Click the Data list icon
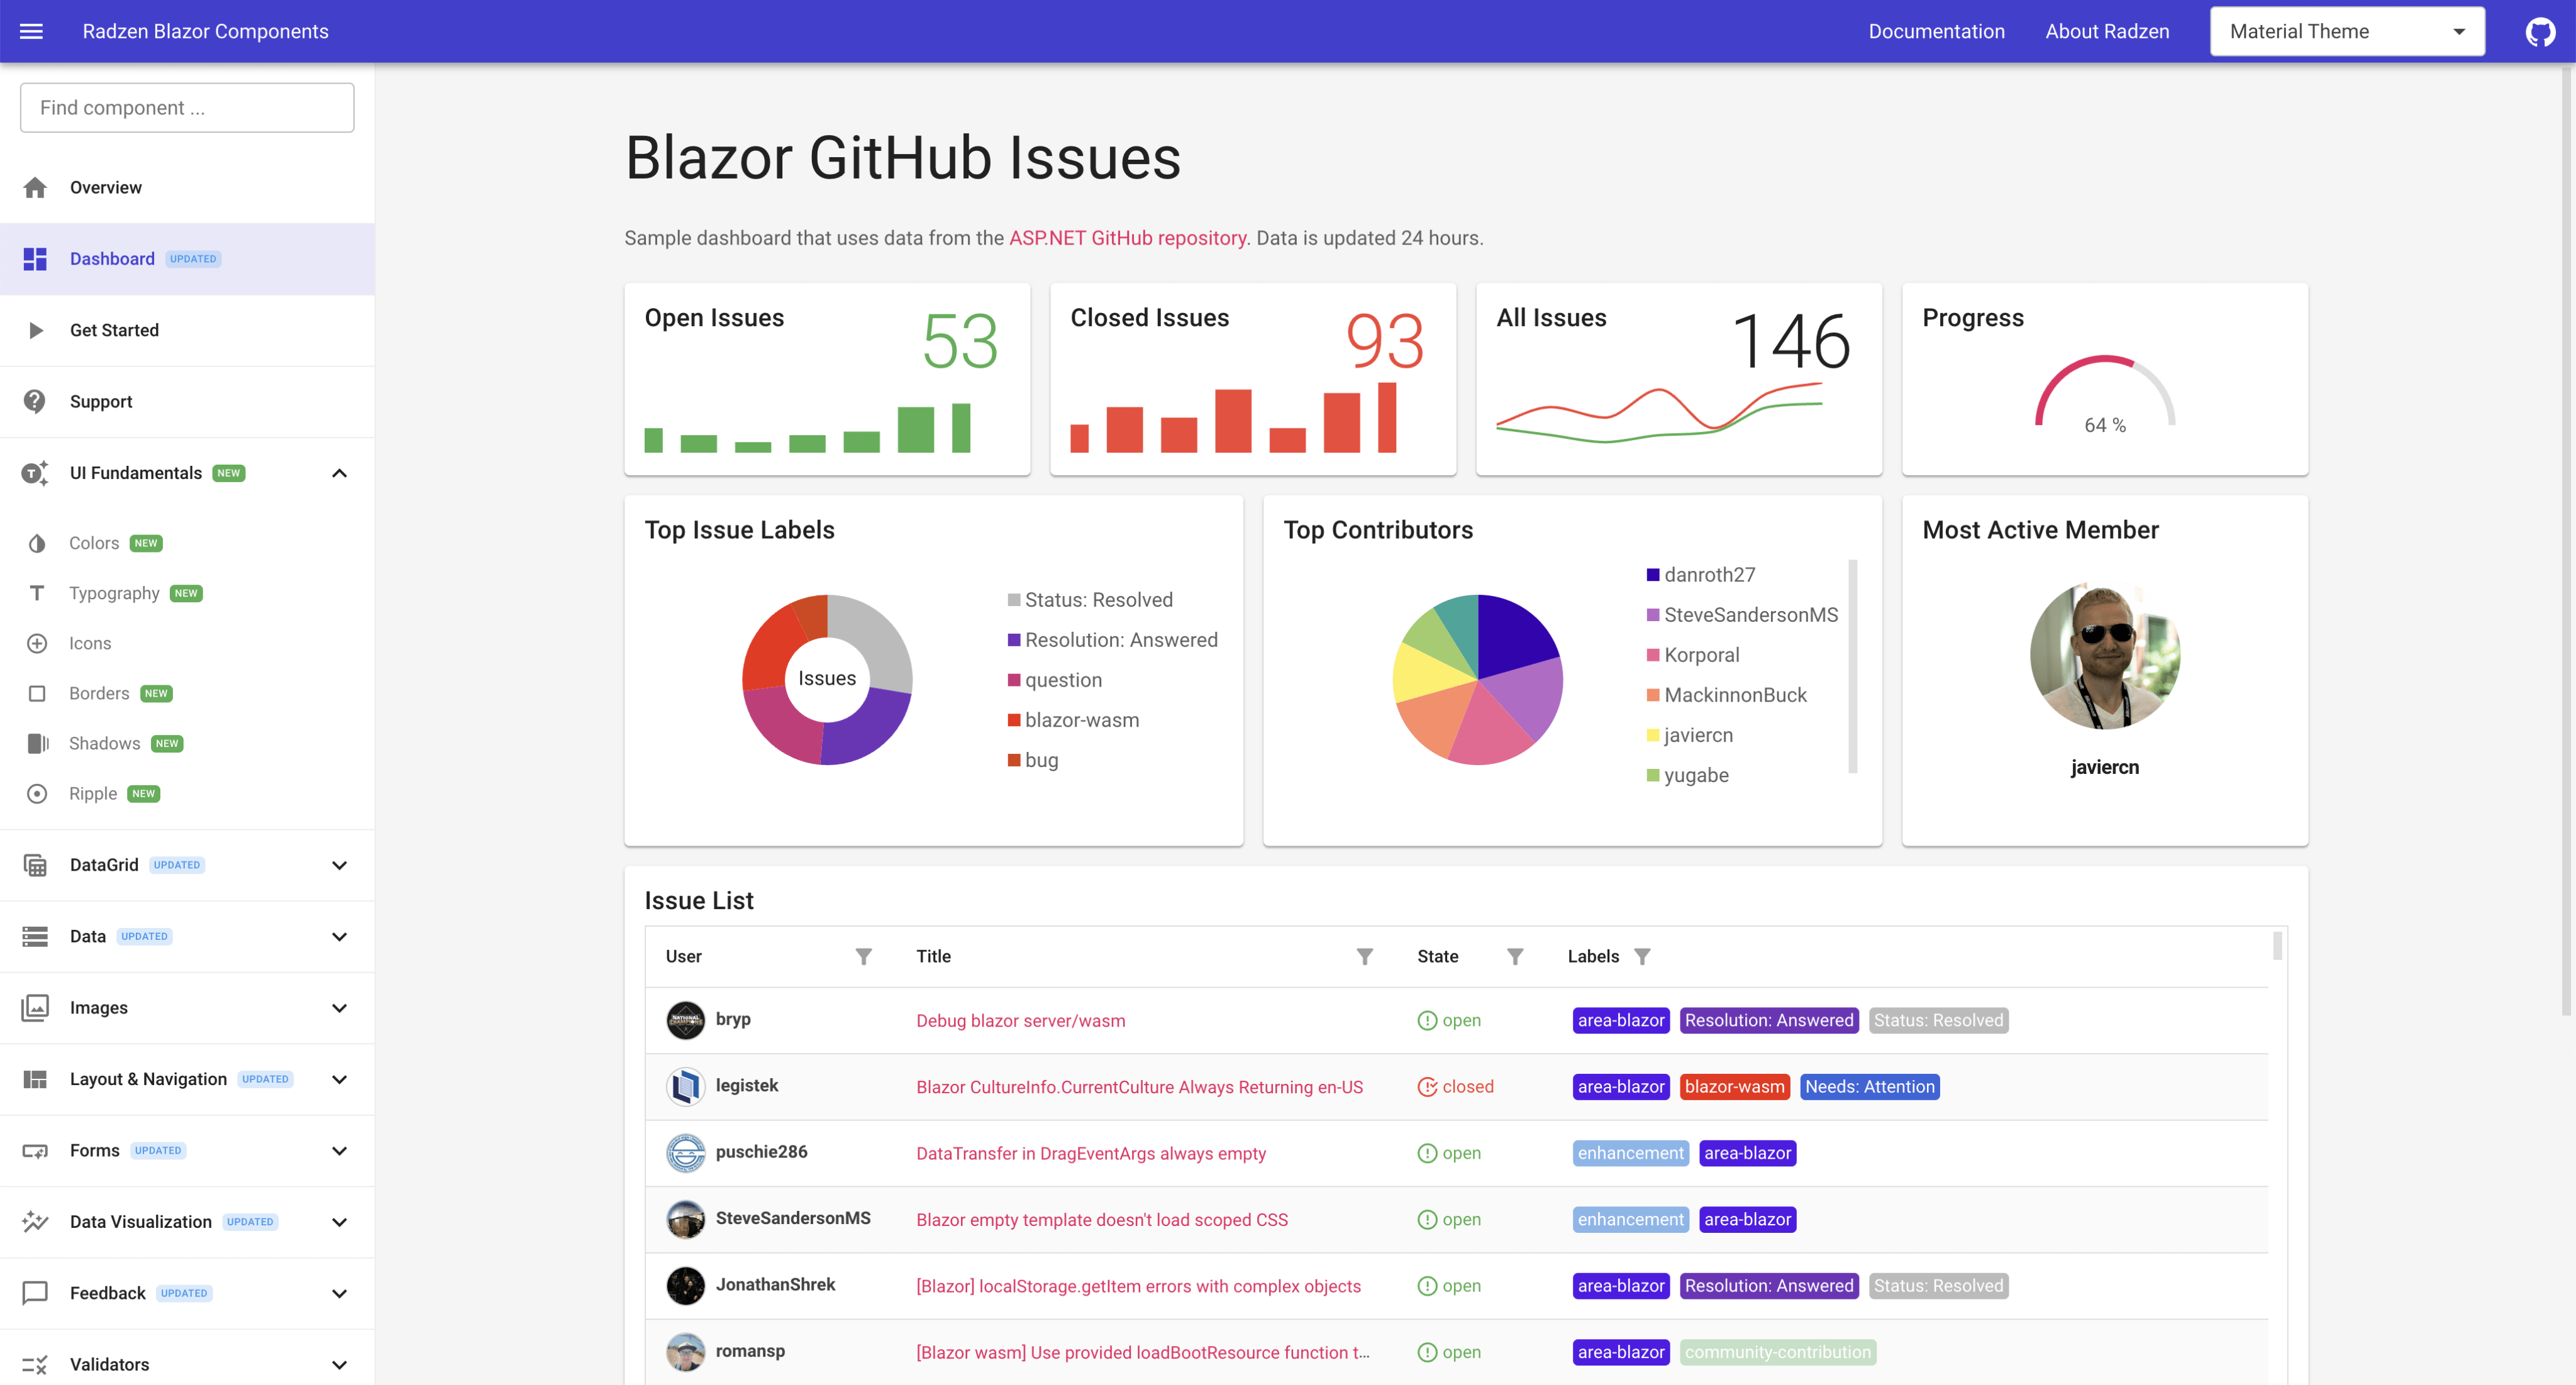The width and height of the screenshot is (2576, 1385). (35, 936)
